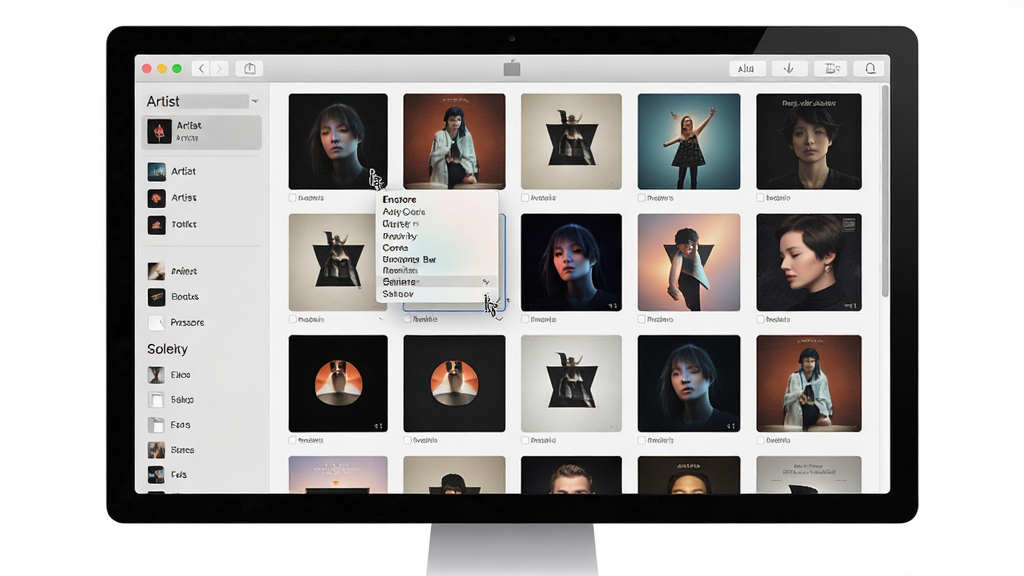
Task: Open the teal dancing girl album cover
Action: point(689,142)
